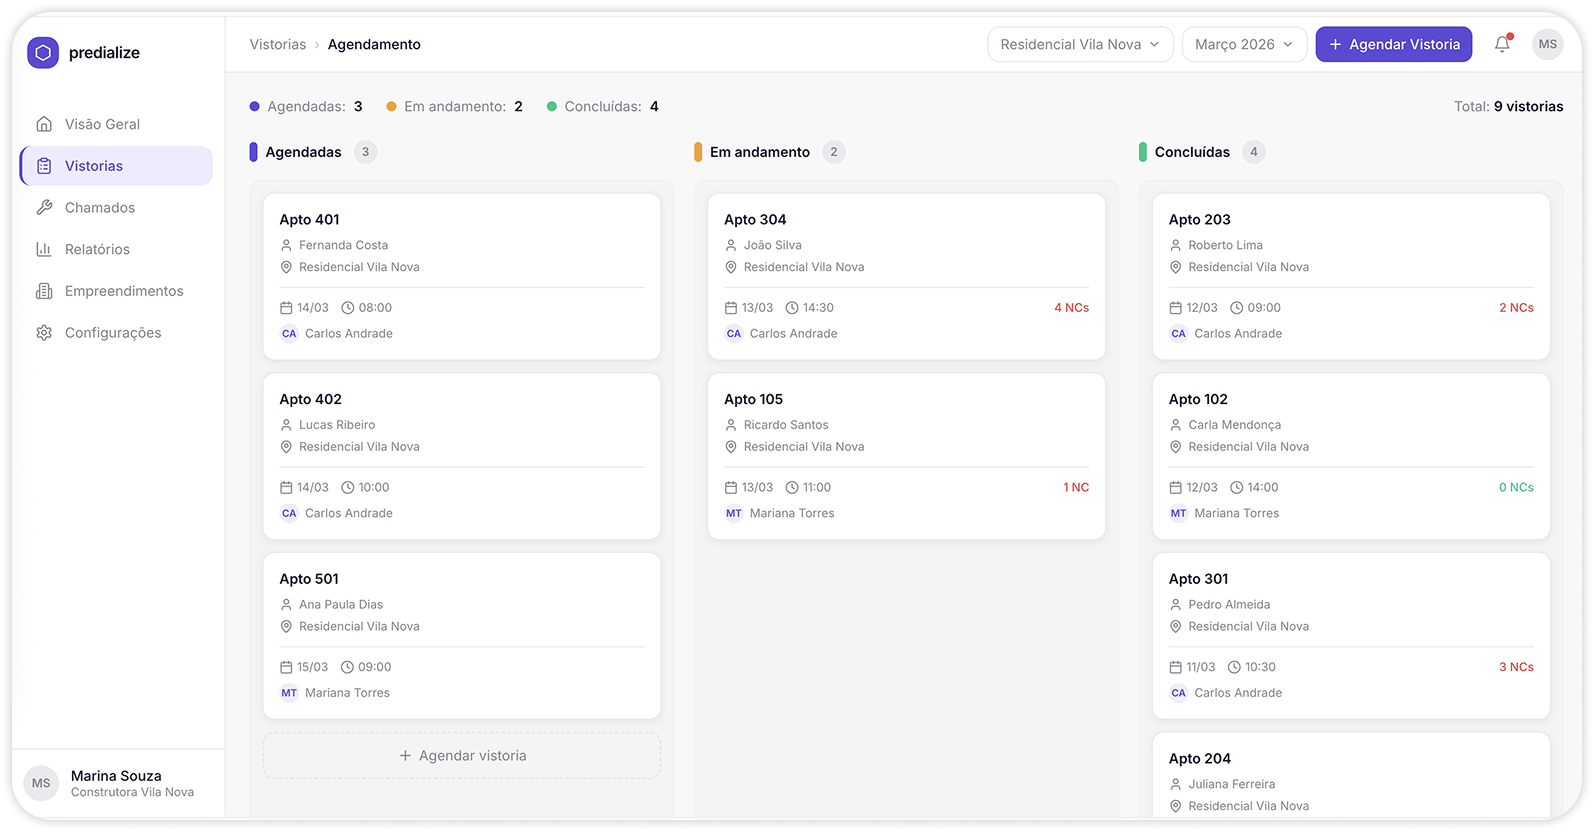Click the purple Agendar Vistoria button
Screen dimensions: 1594x832
point(1393,44)
